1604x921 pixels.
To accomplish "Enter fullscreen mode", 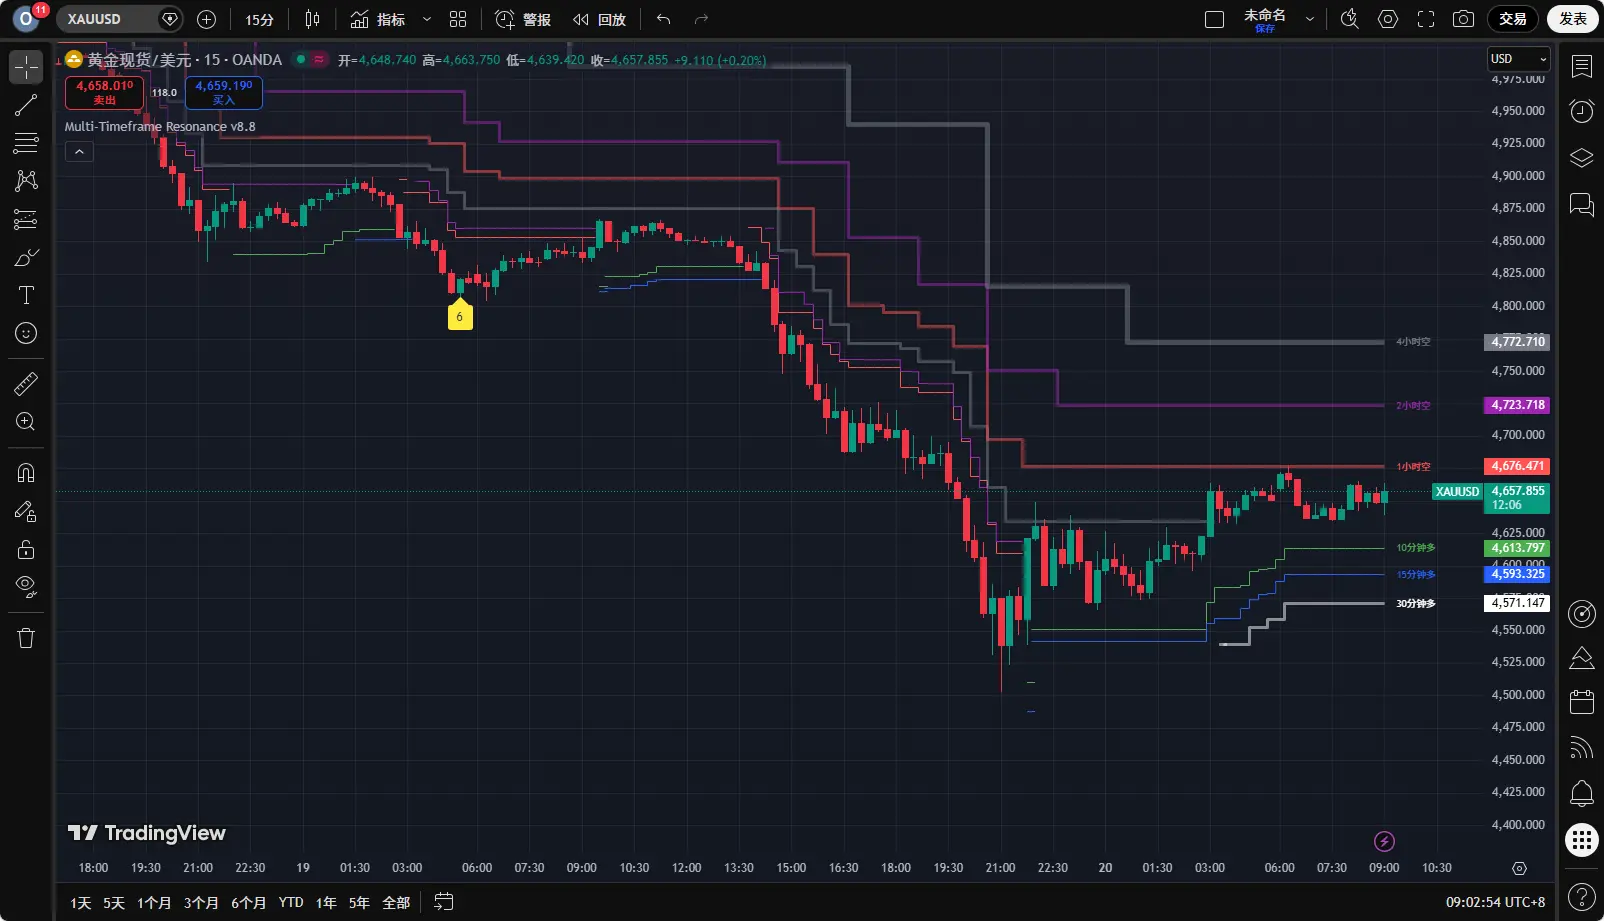I will click(1426, 19).
